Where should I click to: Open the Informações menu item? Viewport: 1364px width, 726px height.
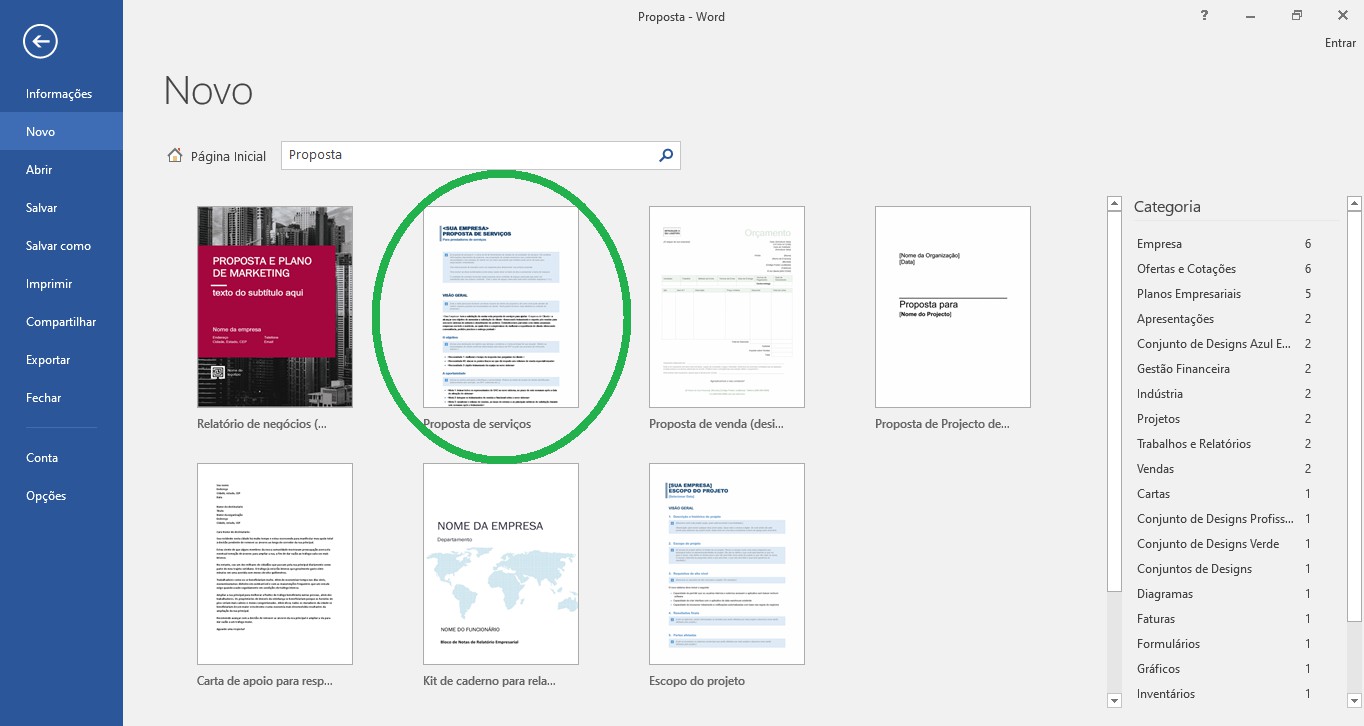[61, 94]
